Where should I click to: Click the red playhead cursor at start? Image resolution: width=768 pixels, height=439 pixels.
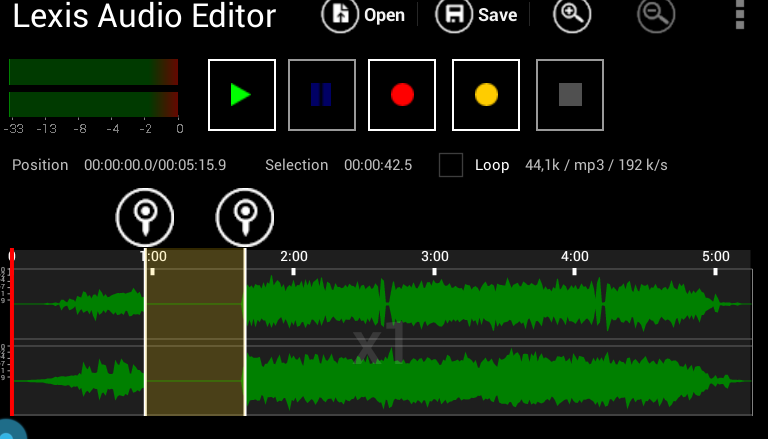coord(12,332)
